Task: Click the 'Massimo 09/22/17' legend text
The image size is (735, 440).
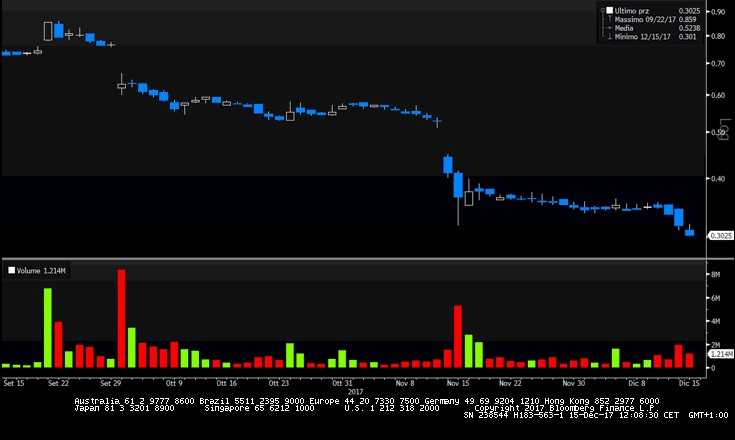Action: [645, 19]
